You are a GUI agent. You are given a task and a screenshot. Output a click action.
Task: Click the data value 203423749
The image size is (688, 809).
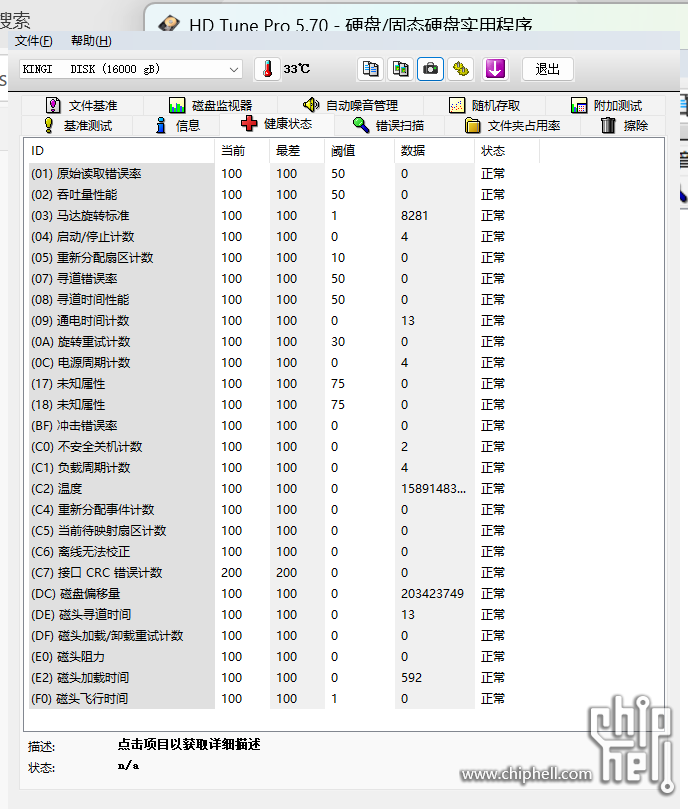point(433,594)
